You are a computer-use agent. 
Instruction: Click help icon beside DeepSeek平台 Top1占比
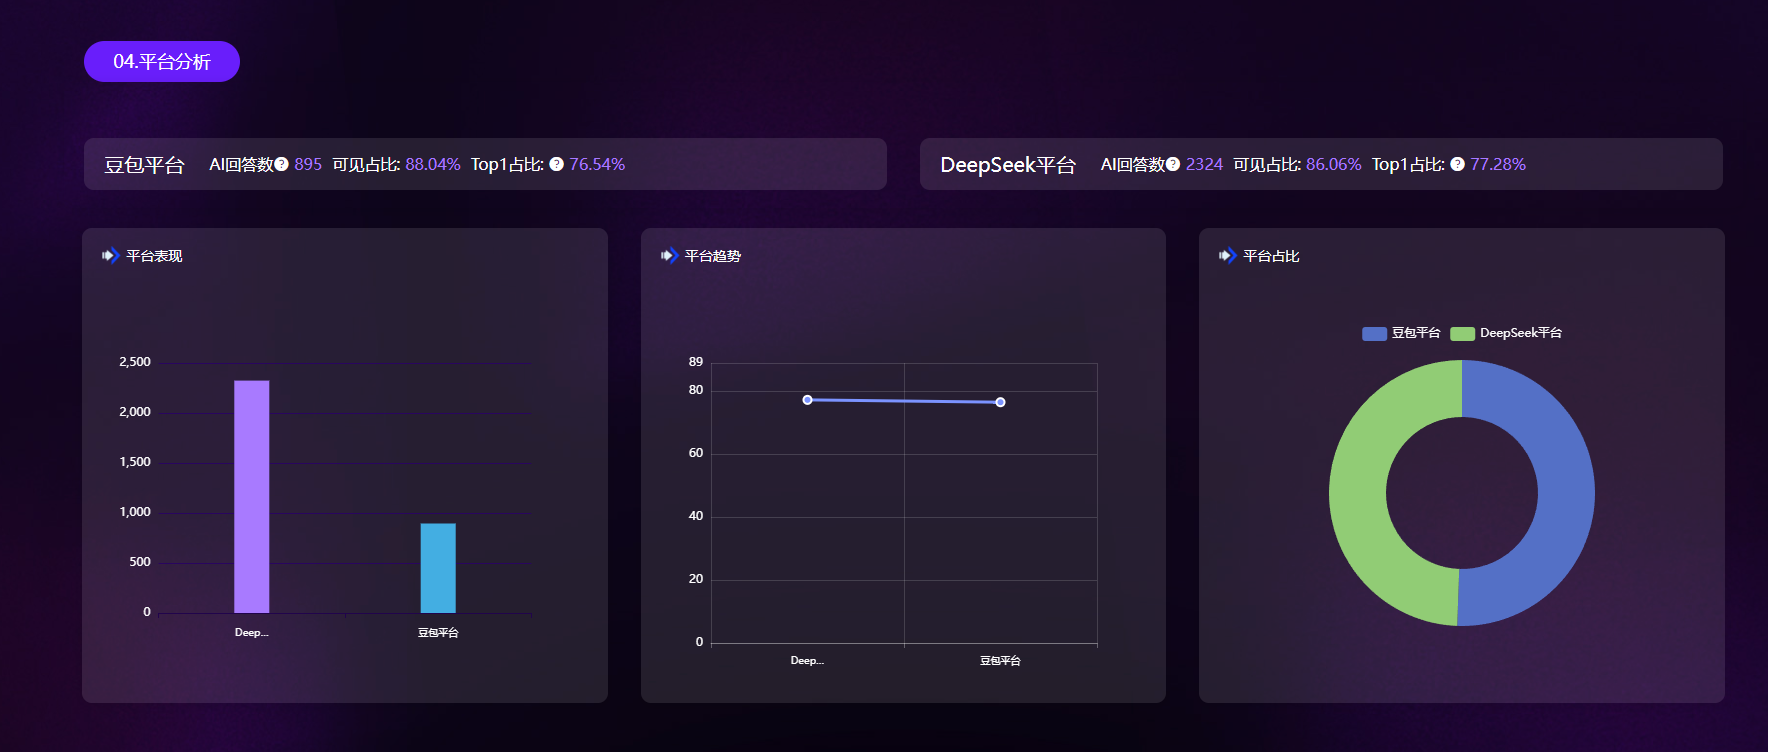[1457, 164]
